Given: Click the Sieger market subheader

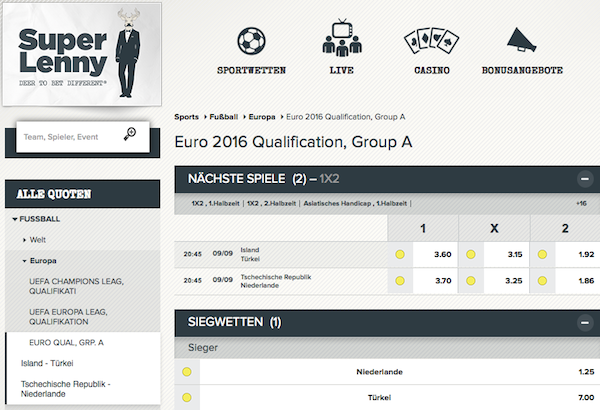Looking at the screenshot, I should 387,348.
